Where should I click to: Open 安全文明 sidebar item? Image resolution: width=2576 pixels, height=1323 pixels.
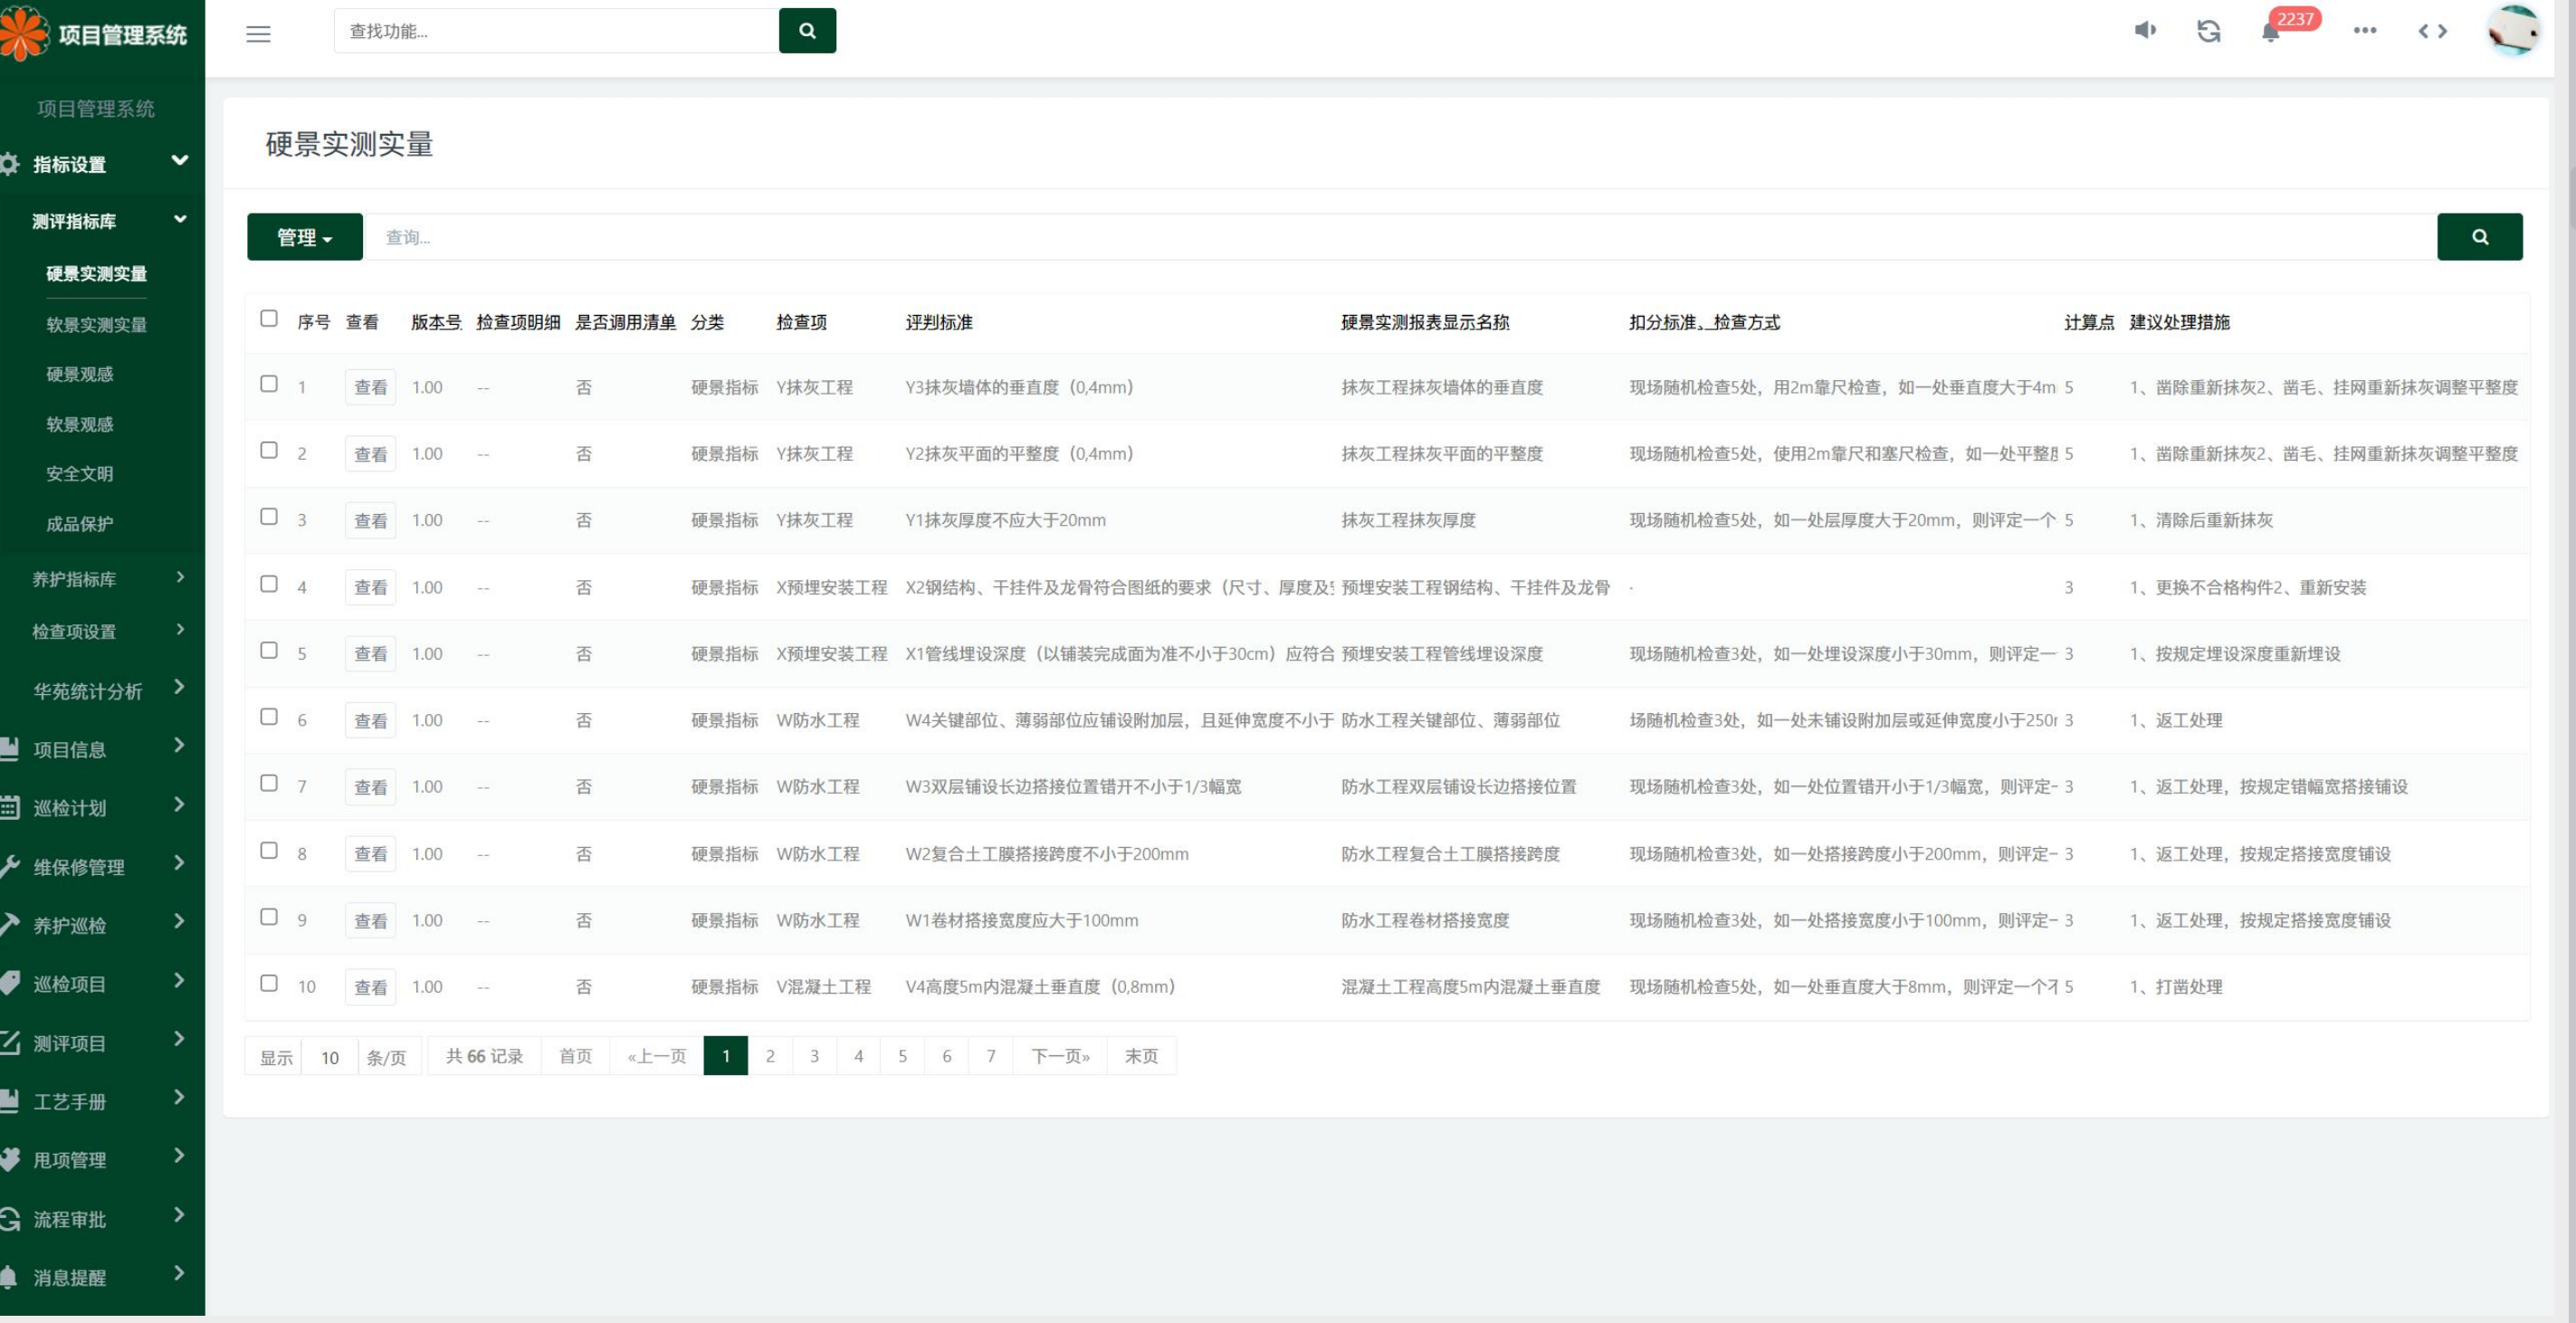79,474
